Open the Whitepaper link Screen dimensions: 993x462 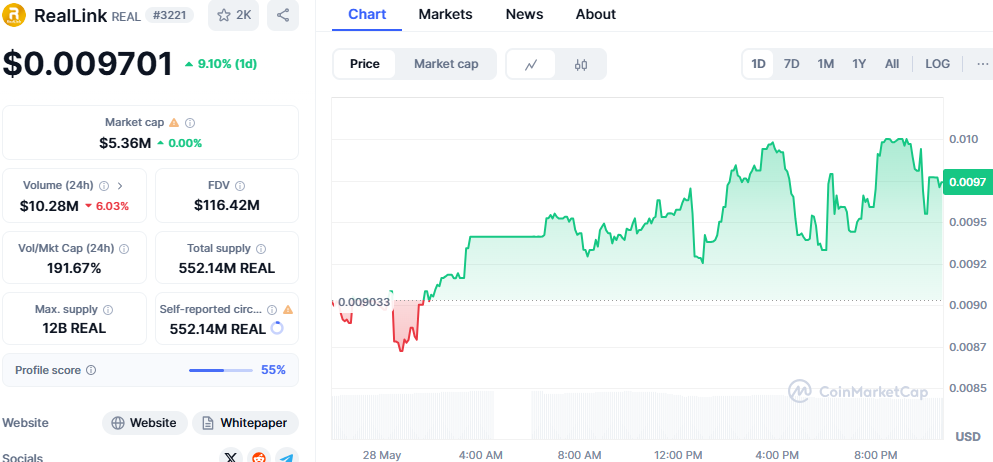[245, 423]
